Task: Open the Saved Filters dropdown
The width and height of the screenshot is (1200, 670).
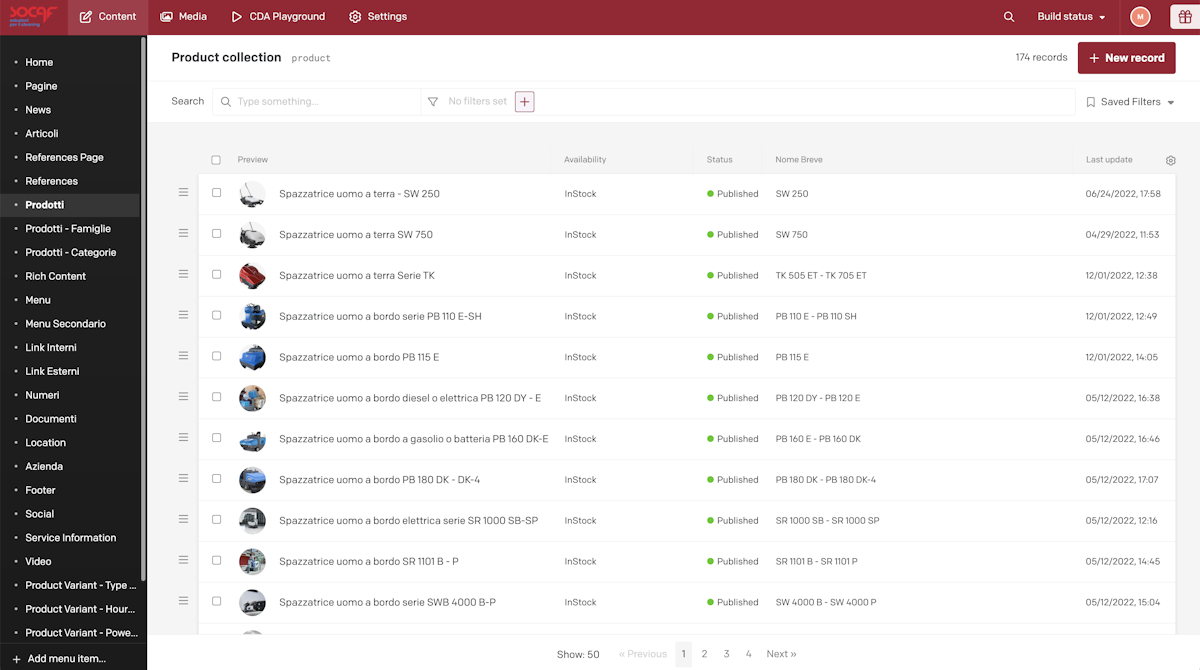Action: (x=1130, y=102)
